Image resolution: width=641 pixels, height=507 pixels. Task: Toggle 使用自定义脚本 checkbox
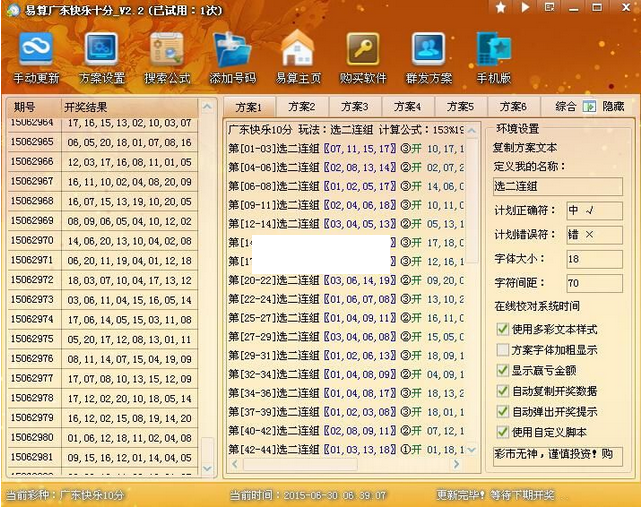(x=502, y=432)
